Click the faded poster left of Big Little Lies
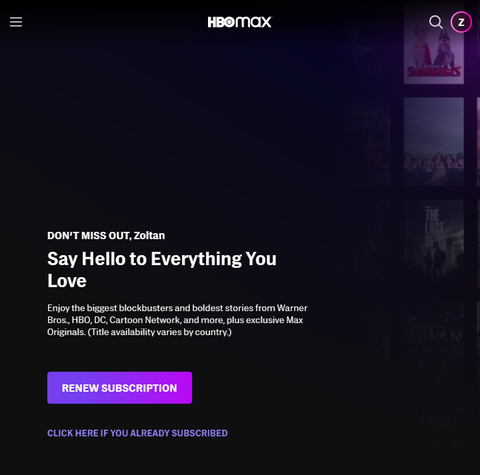This screenshot has height=475, width=480. (368, 143)
